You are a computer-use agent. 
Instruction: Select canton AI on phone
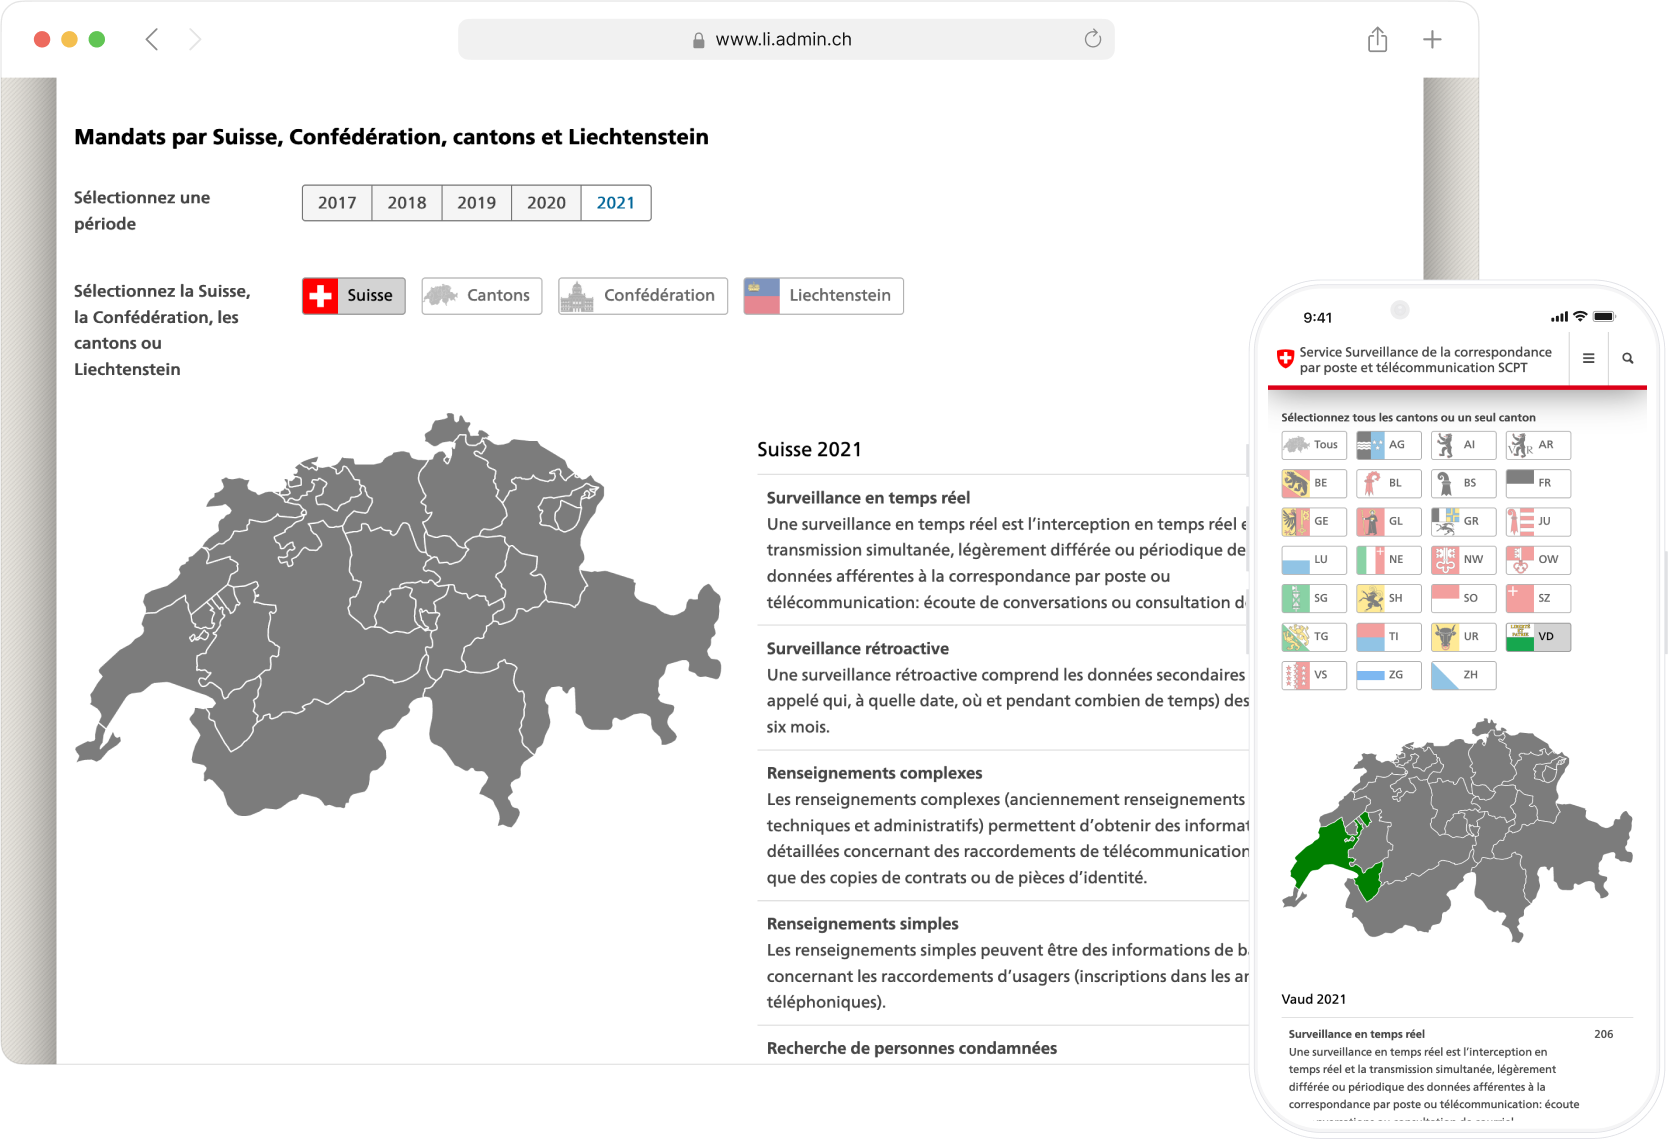(1464, 445)
